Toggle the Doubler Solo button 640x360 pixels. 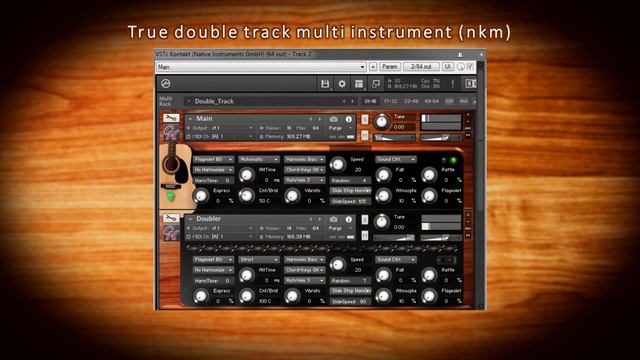coord(365,220)
